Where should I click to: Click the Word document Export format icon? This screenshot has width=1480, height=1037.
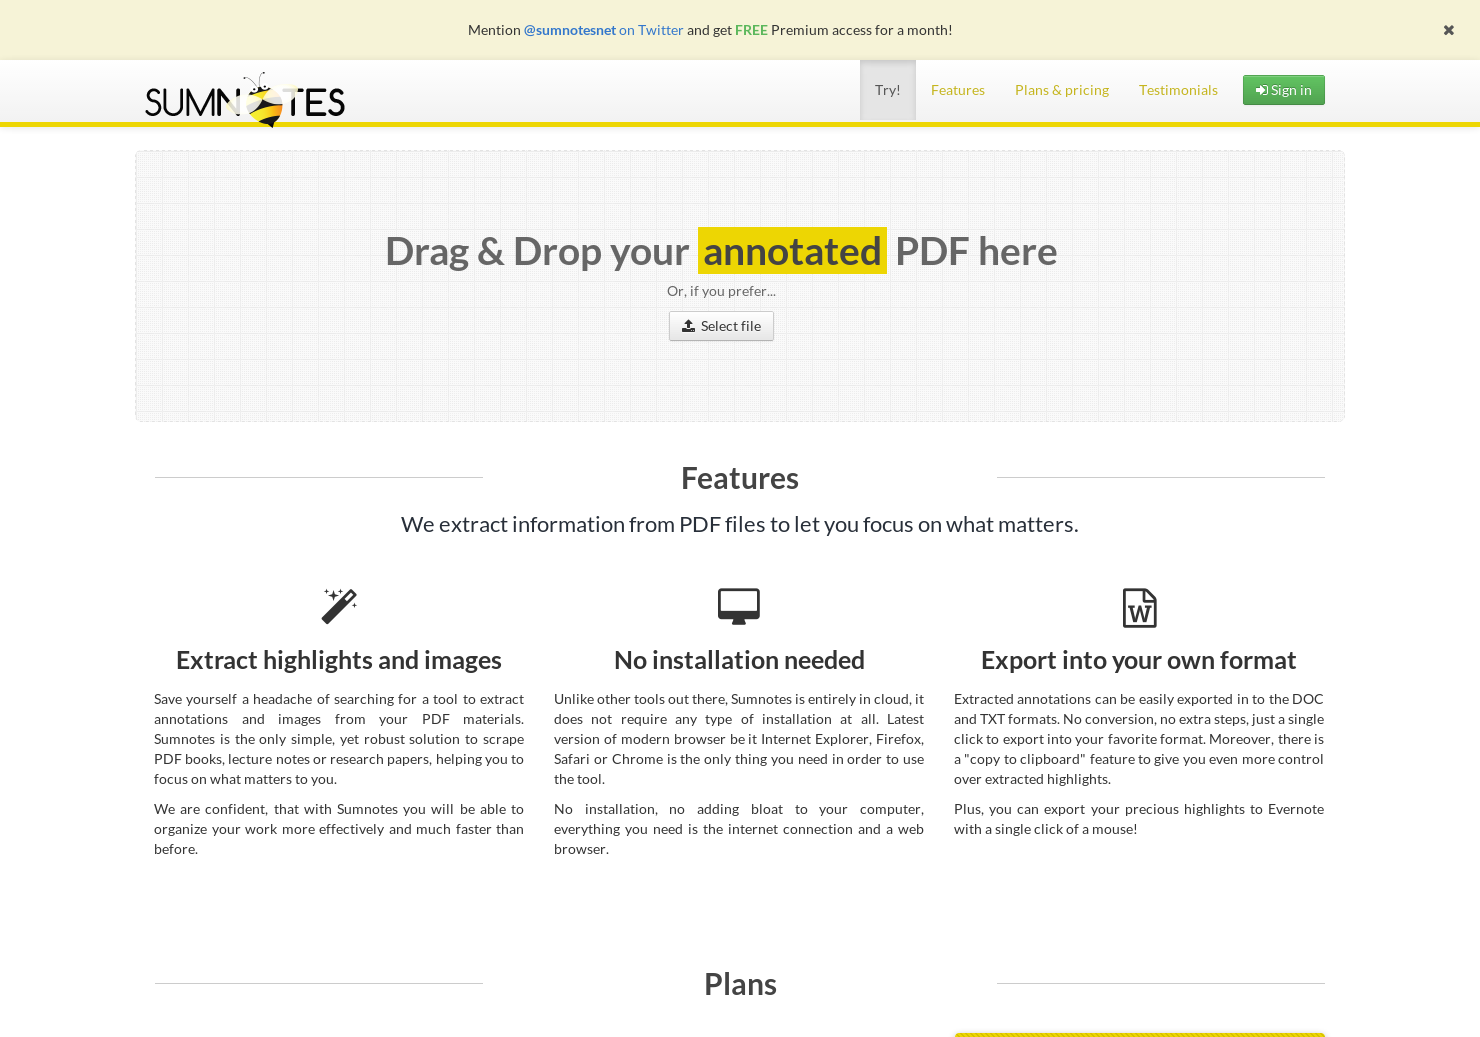tap(1139, 607)
